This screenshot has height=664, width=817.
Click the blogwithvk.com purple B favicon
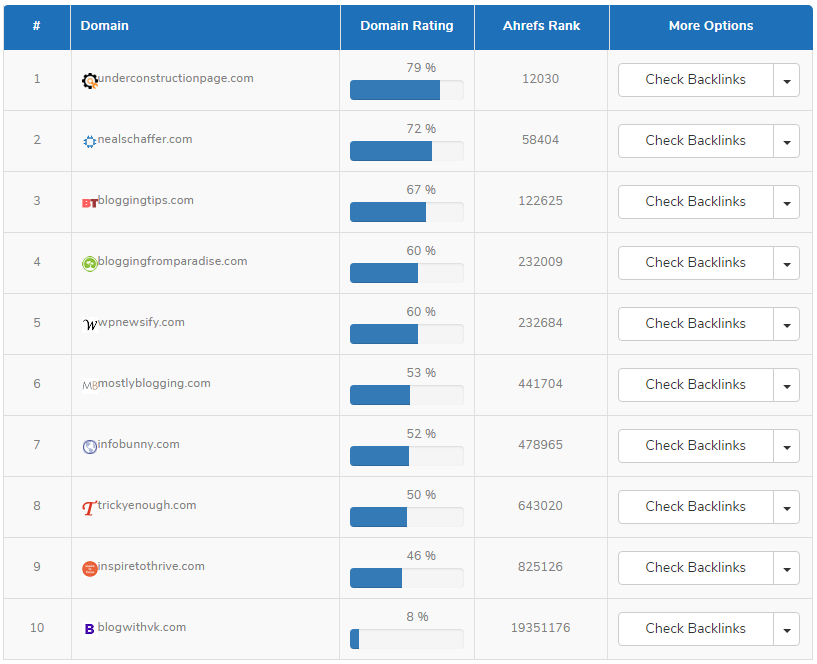(x=90, y=629)
